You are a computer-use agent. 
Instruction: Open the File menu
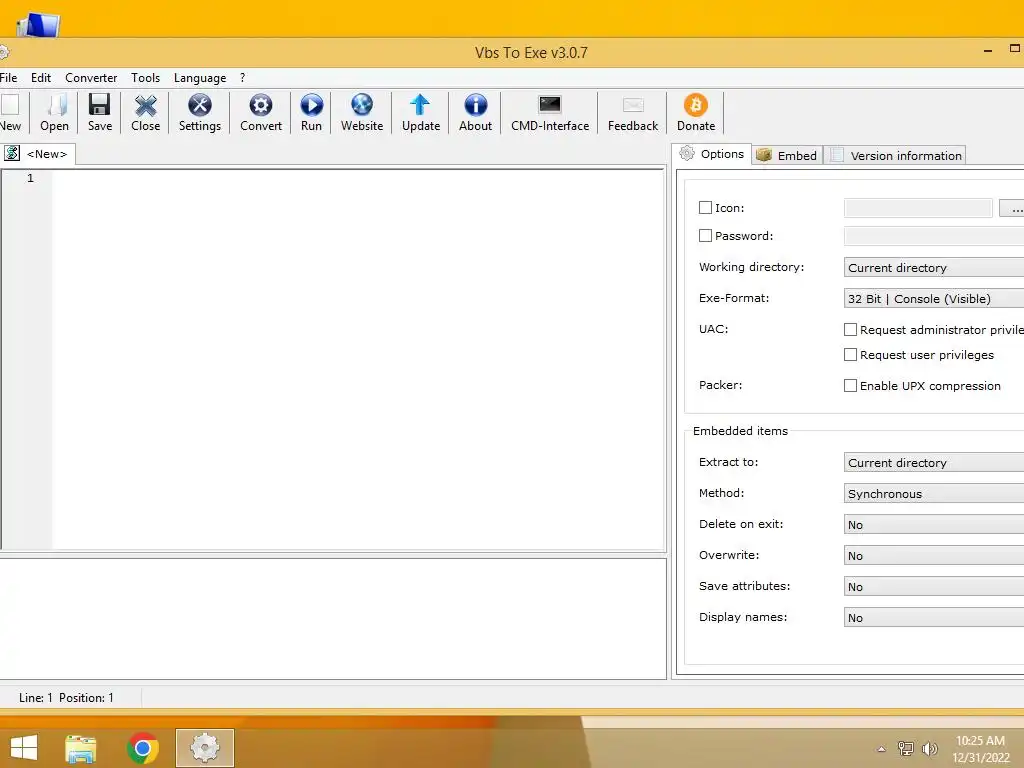(x=8, y=78)
